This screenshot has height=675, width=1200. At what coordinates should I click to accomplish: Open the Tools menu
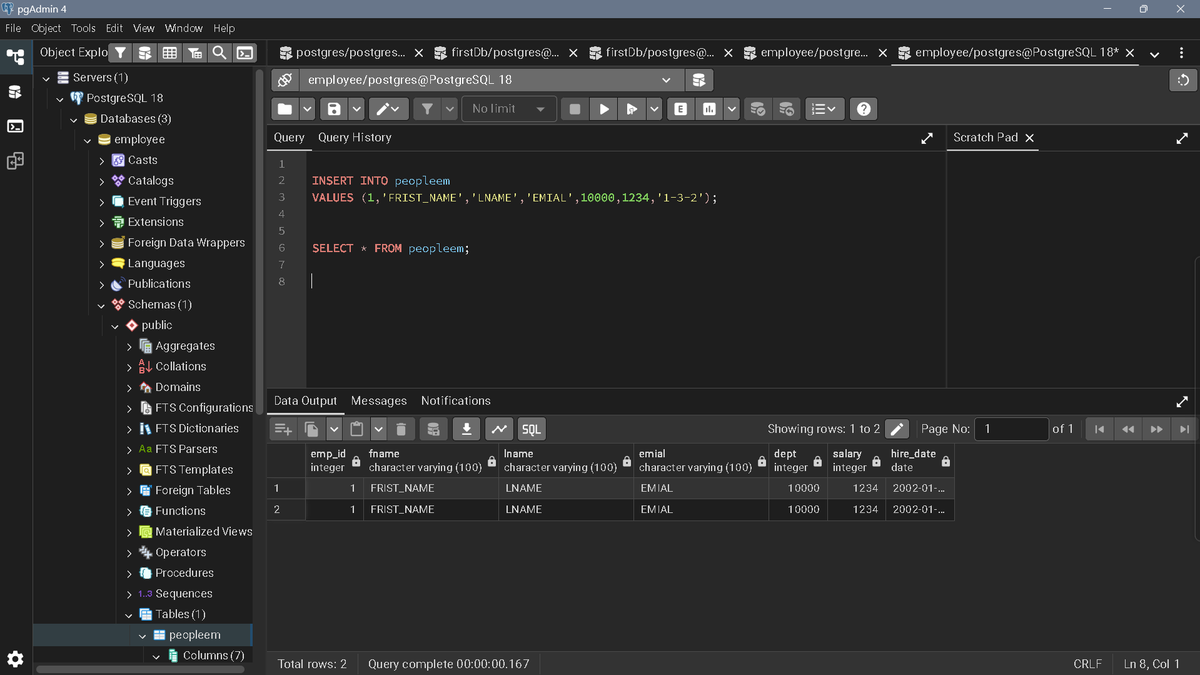pos(83,28)
